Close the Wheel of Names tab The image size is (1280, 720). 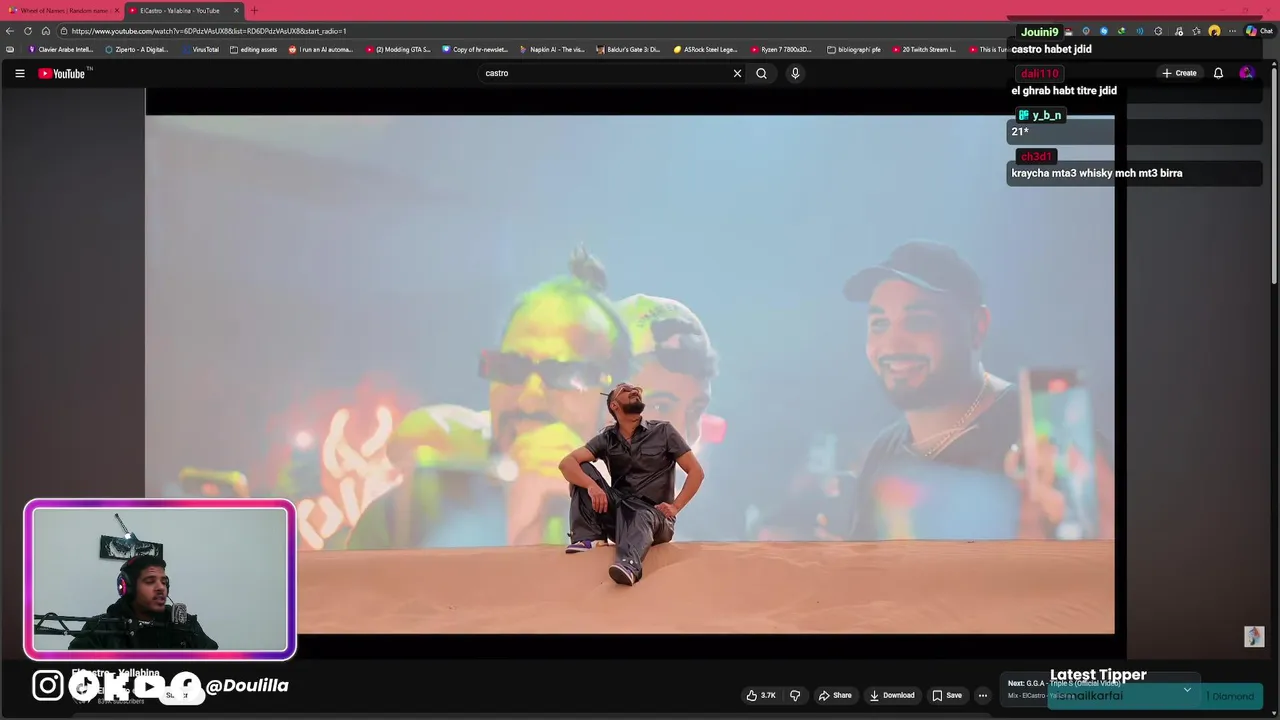(x=116, y=10)
